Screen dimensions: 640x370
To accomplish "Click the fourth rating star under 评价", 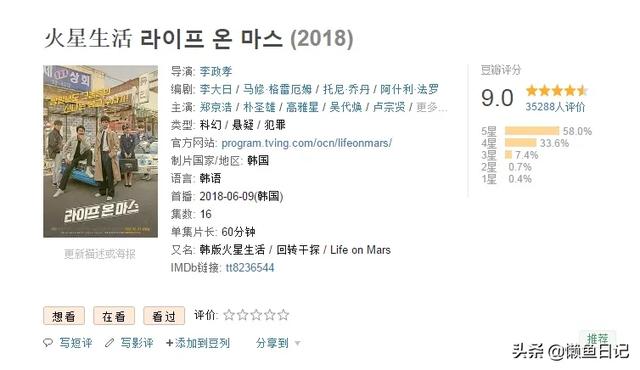I will coord(270,315).
